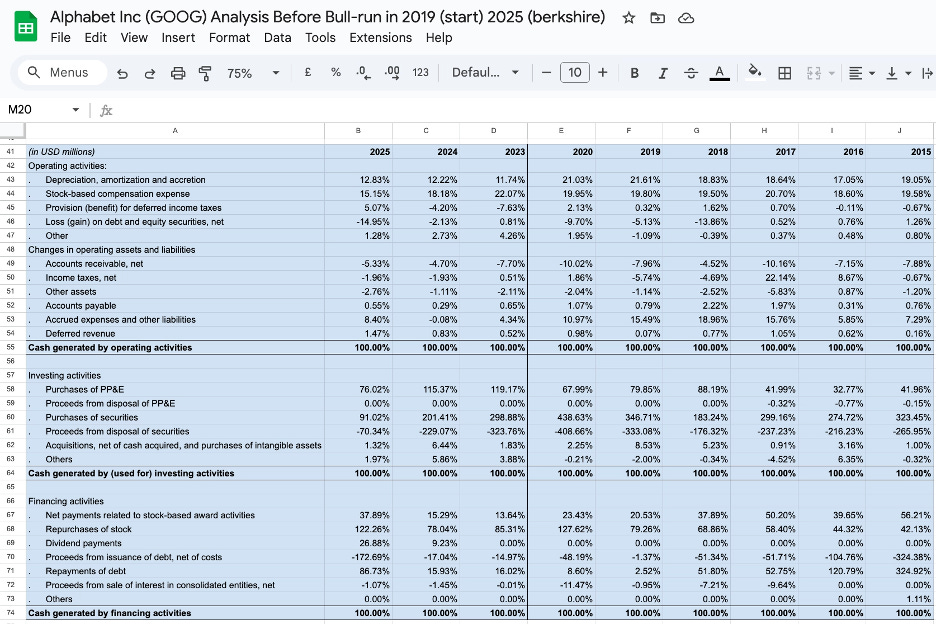Open the font family dropdown
The height and width of the screenshot is (624, 936).
pos(485,72)
